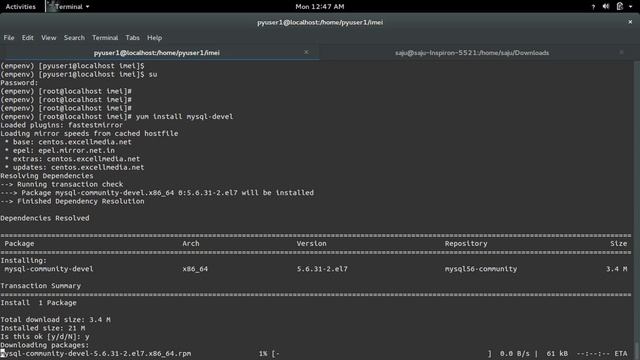Click the 'x86_64' arch value
Screen dimensions: 640x360
[x=195, y=269]
